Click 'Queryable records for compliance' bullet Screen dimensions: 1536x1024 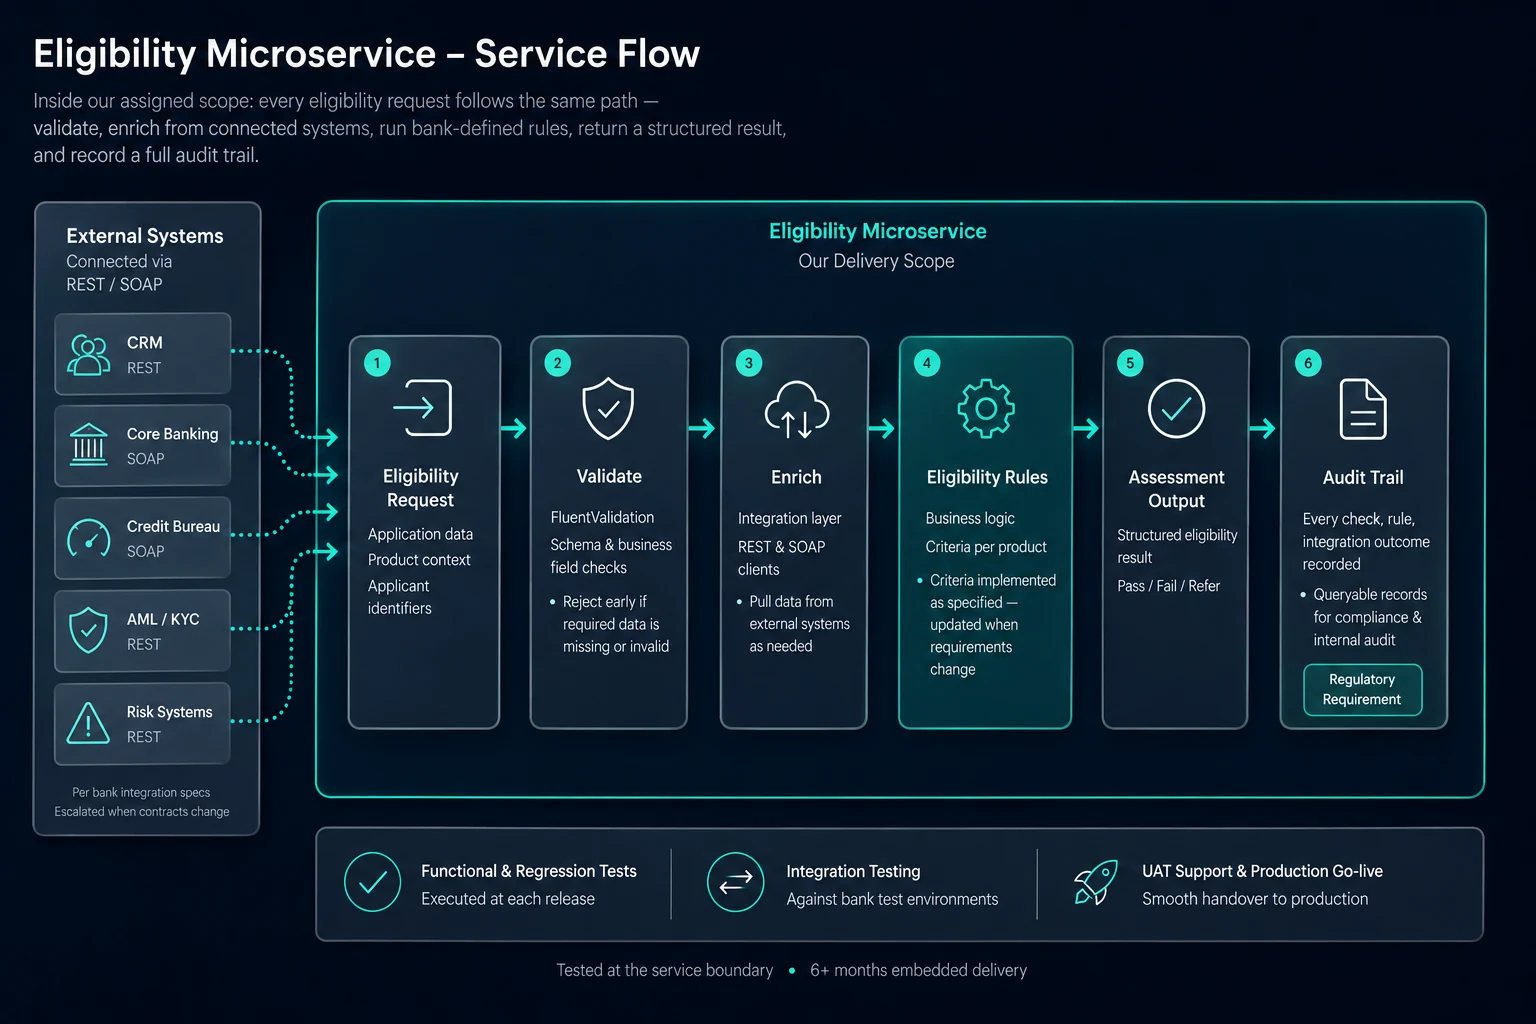pos(1364,617)
